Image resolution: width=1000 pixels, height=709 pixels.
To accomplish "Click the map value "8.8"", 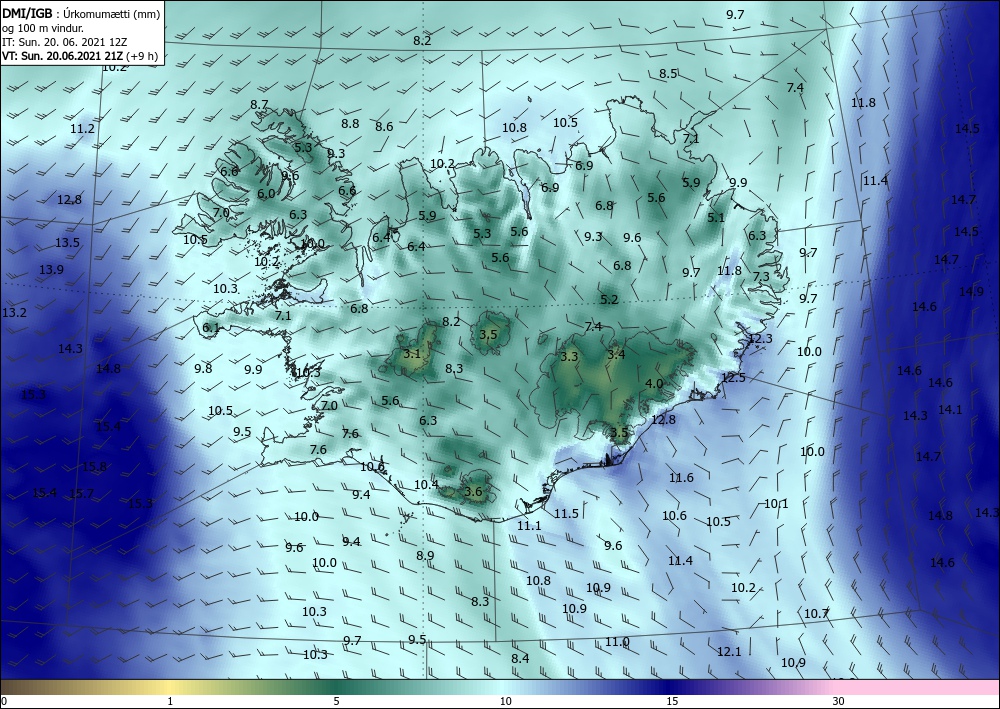I will point(350,124).
